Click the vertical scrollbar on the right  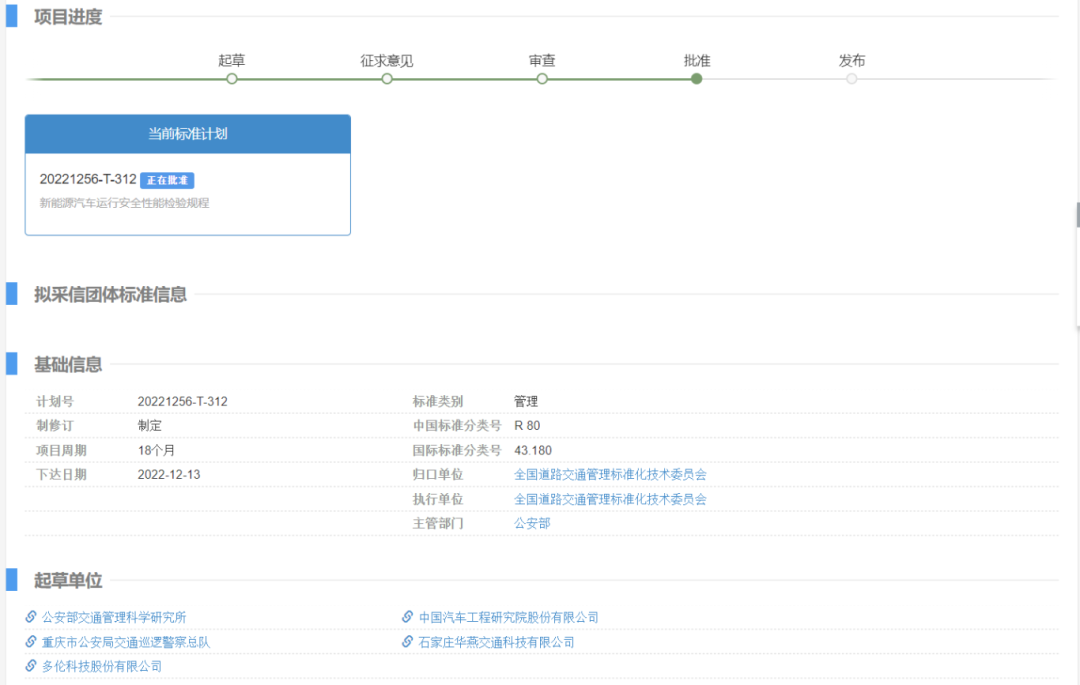pos(1076,213)
